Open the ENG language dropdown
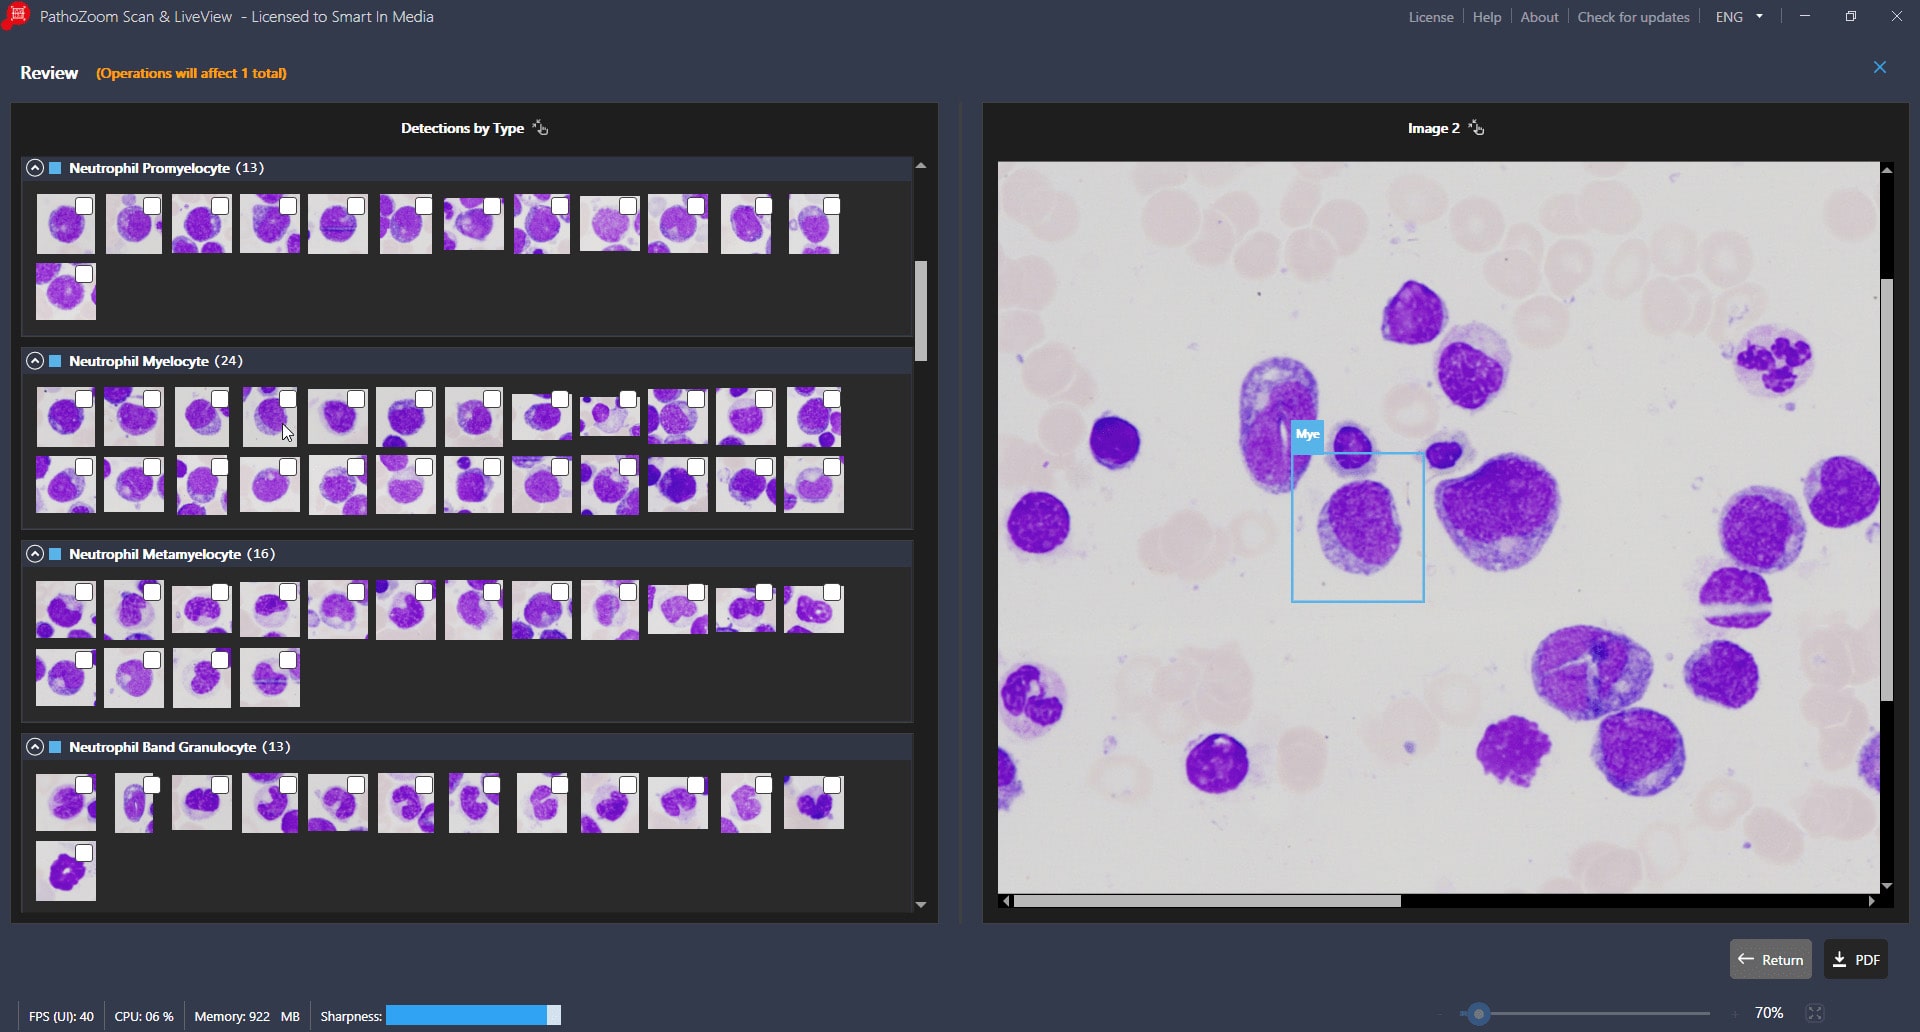The height and width of the screenshot is (1032, 1920). coord(1739,17)
